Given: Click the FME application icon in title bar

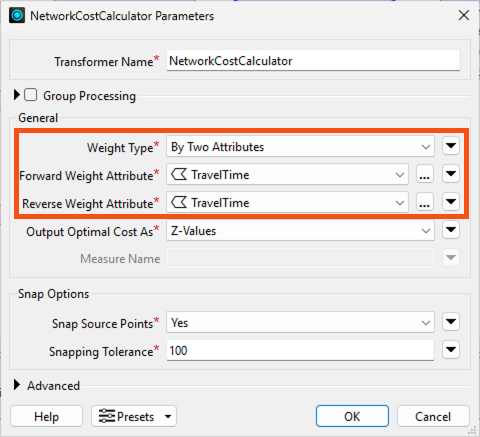Looking at the screenshot, I should 17,15.
